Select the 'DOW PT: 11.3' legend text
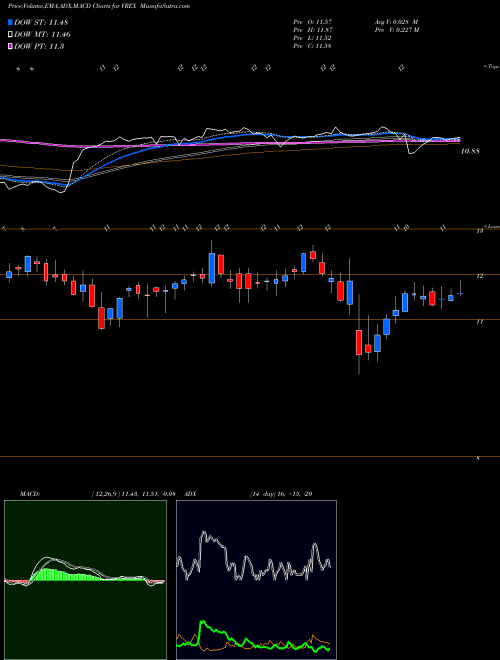The image size is (500, 660). click(39, 46)
